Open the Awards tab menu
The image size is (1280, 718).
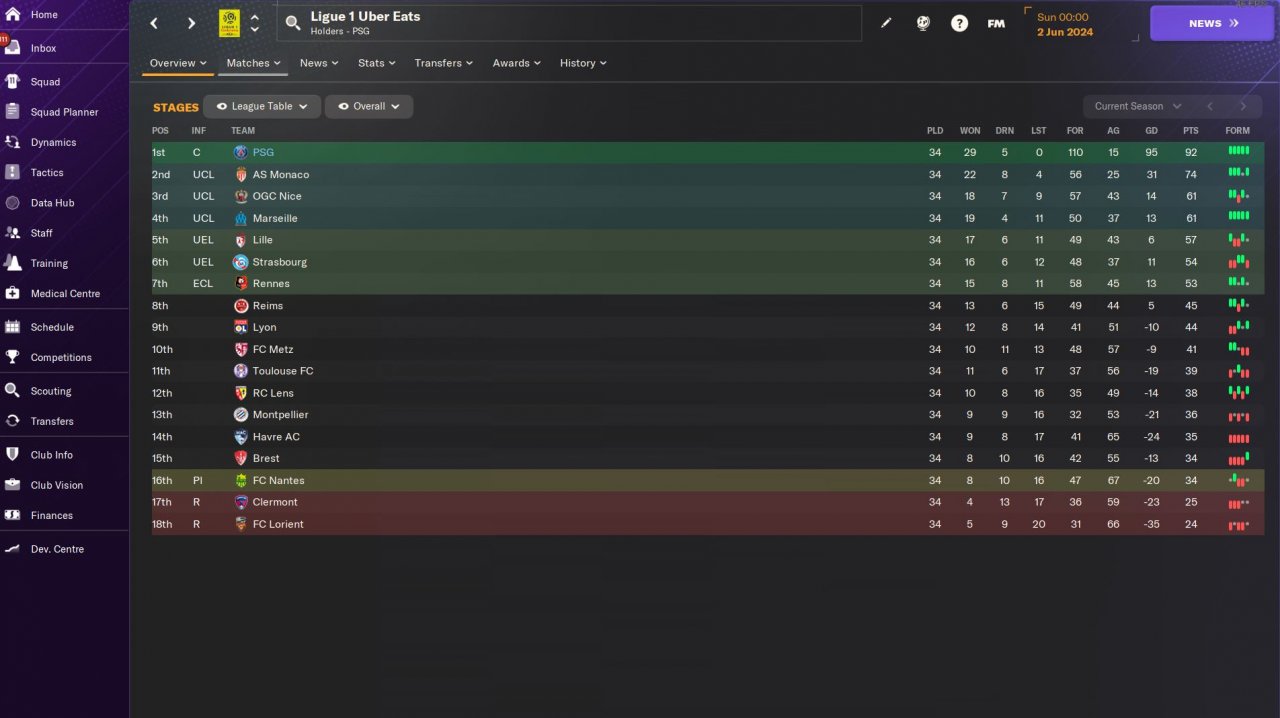tap(516, 63)
